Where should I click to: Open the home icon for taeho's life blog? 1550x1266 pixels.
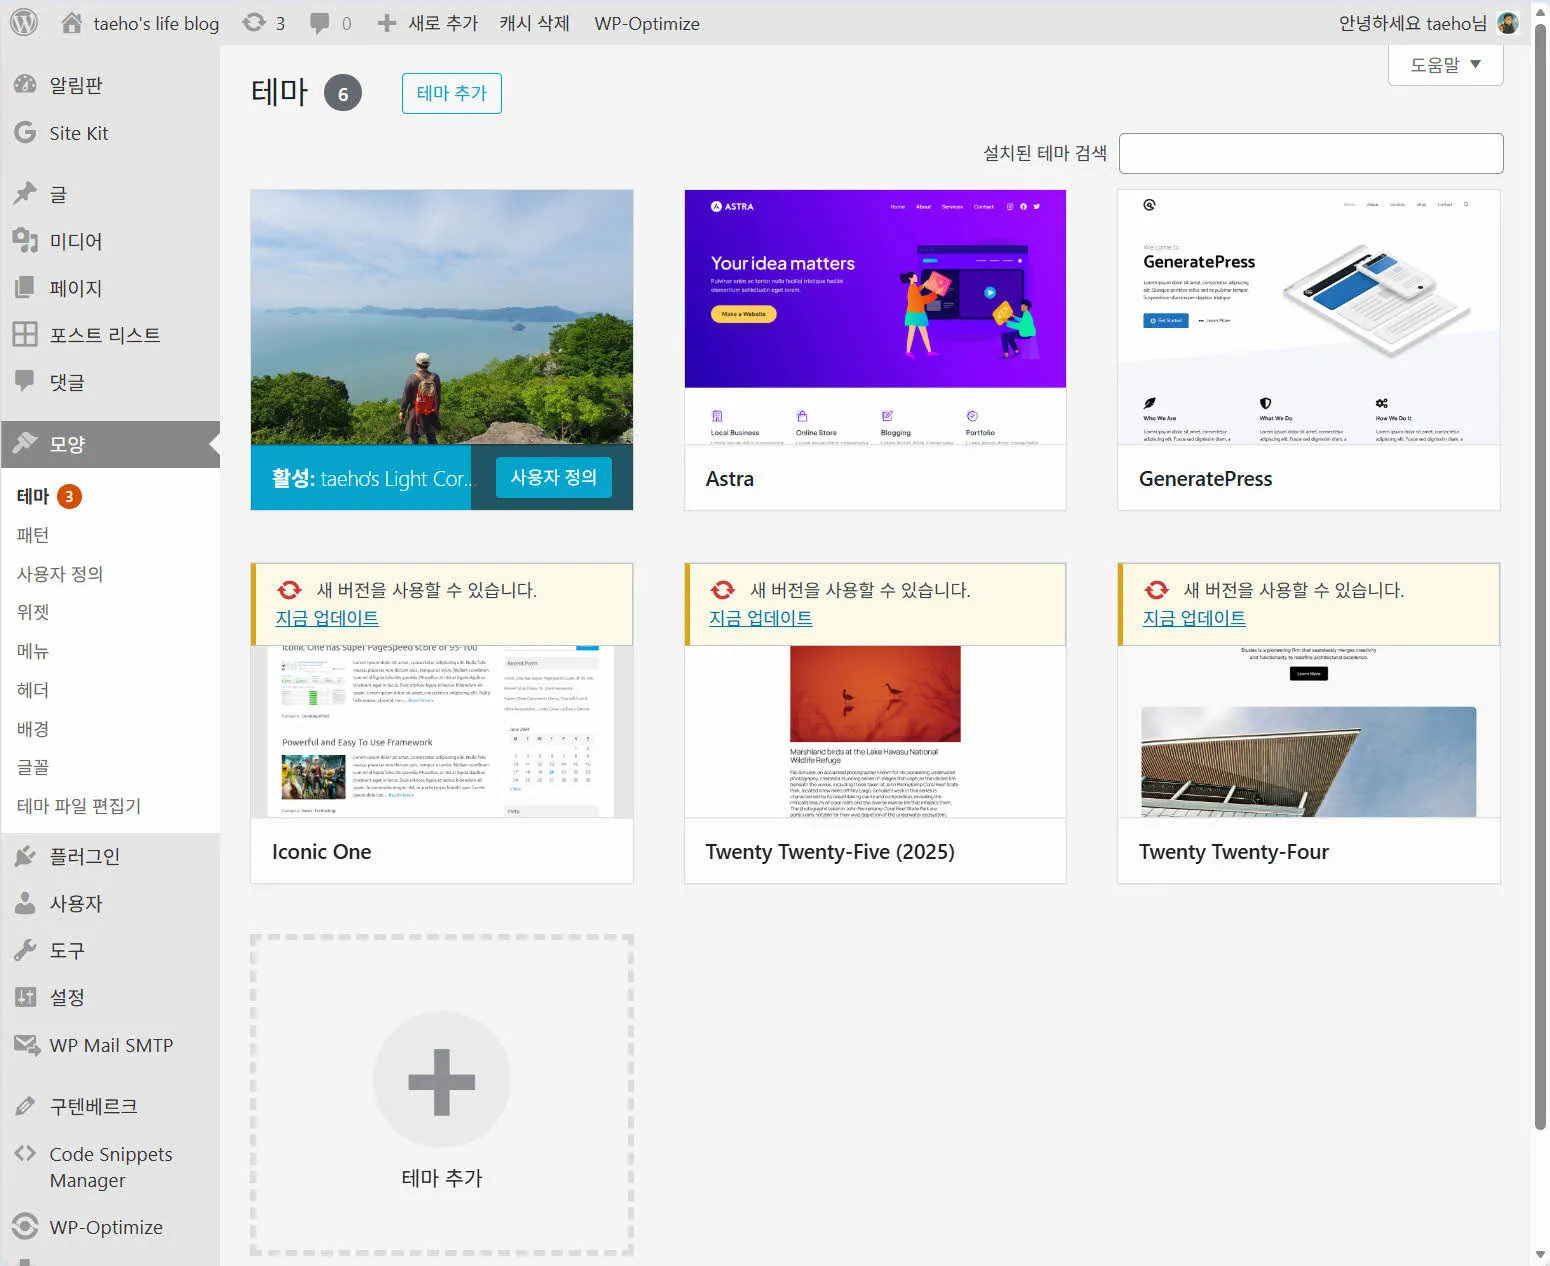[x=72, y=22]
